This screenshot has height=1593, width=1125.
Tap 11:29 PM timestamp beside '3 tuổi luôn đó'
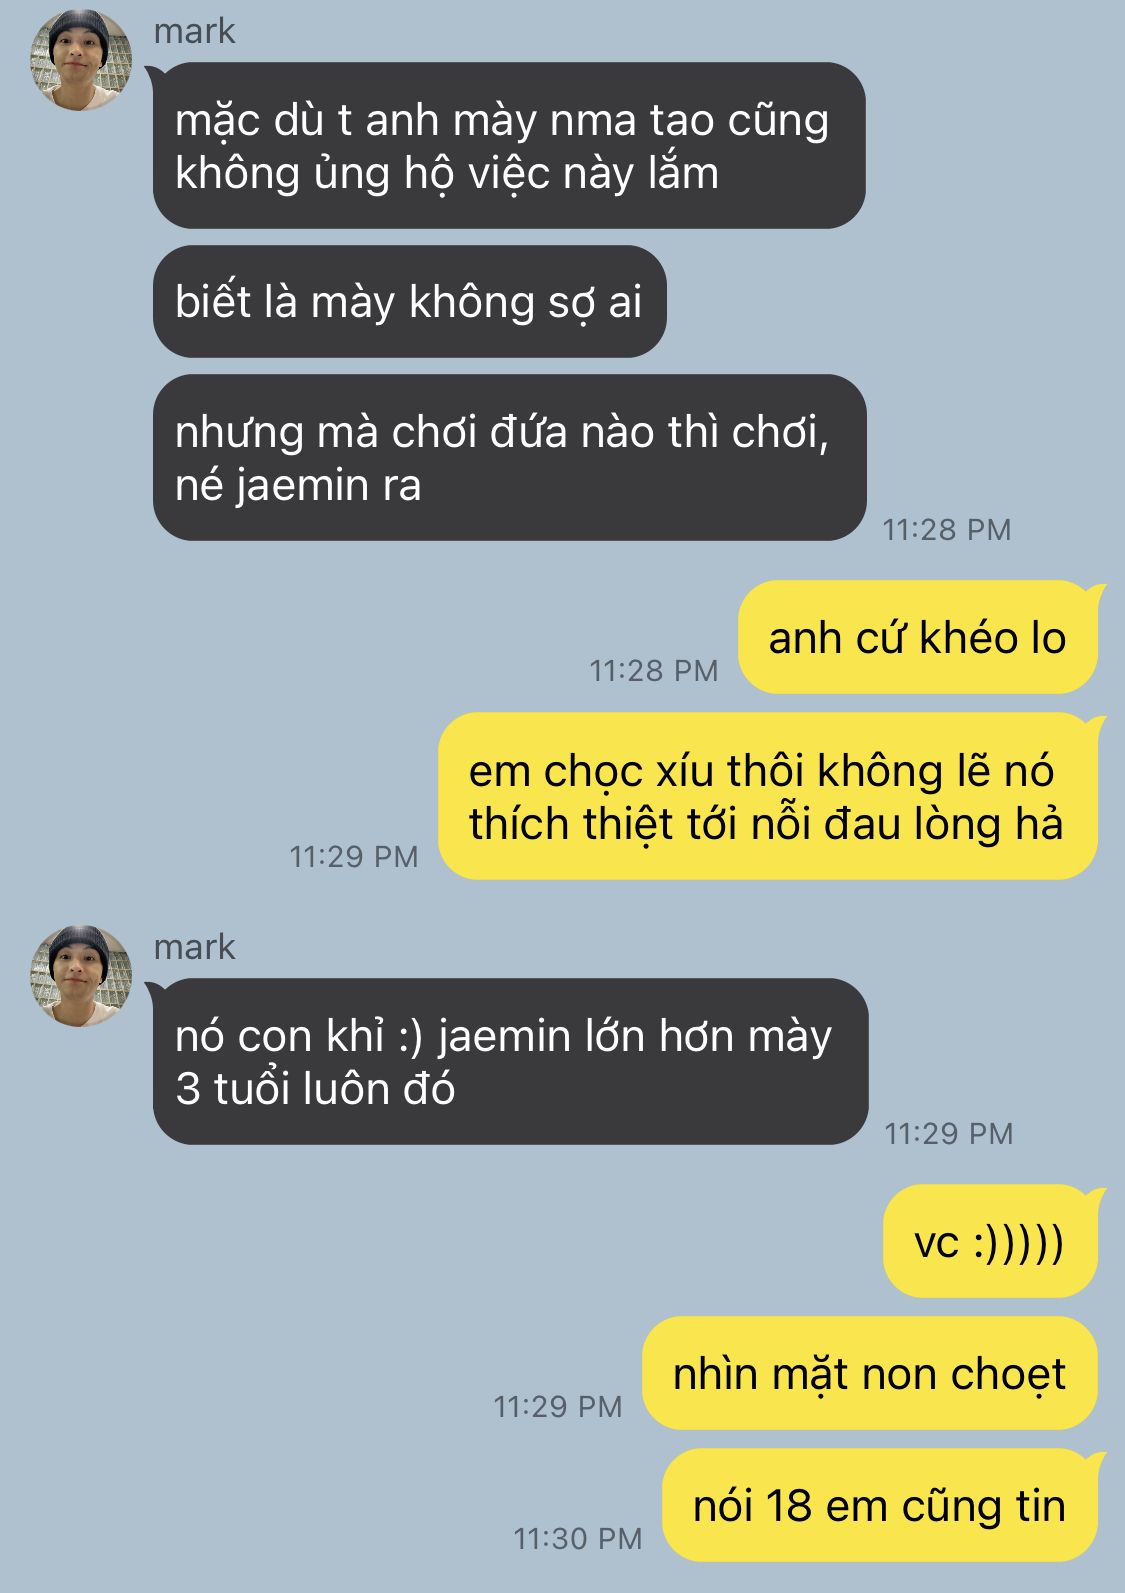(x=948, y=1133)
